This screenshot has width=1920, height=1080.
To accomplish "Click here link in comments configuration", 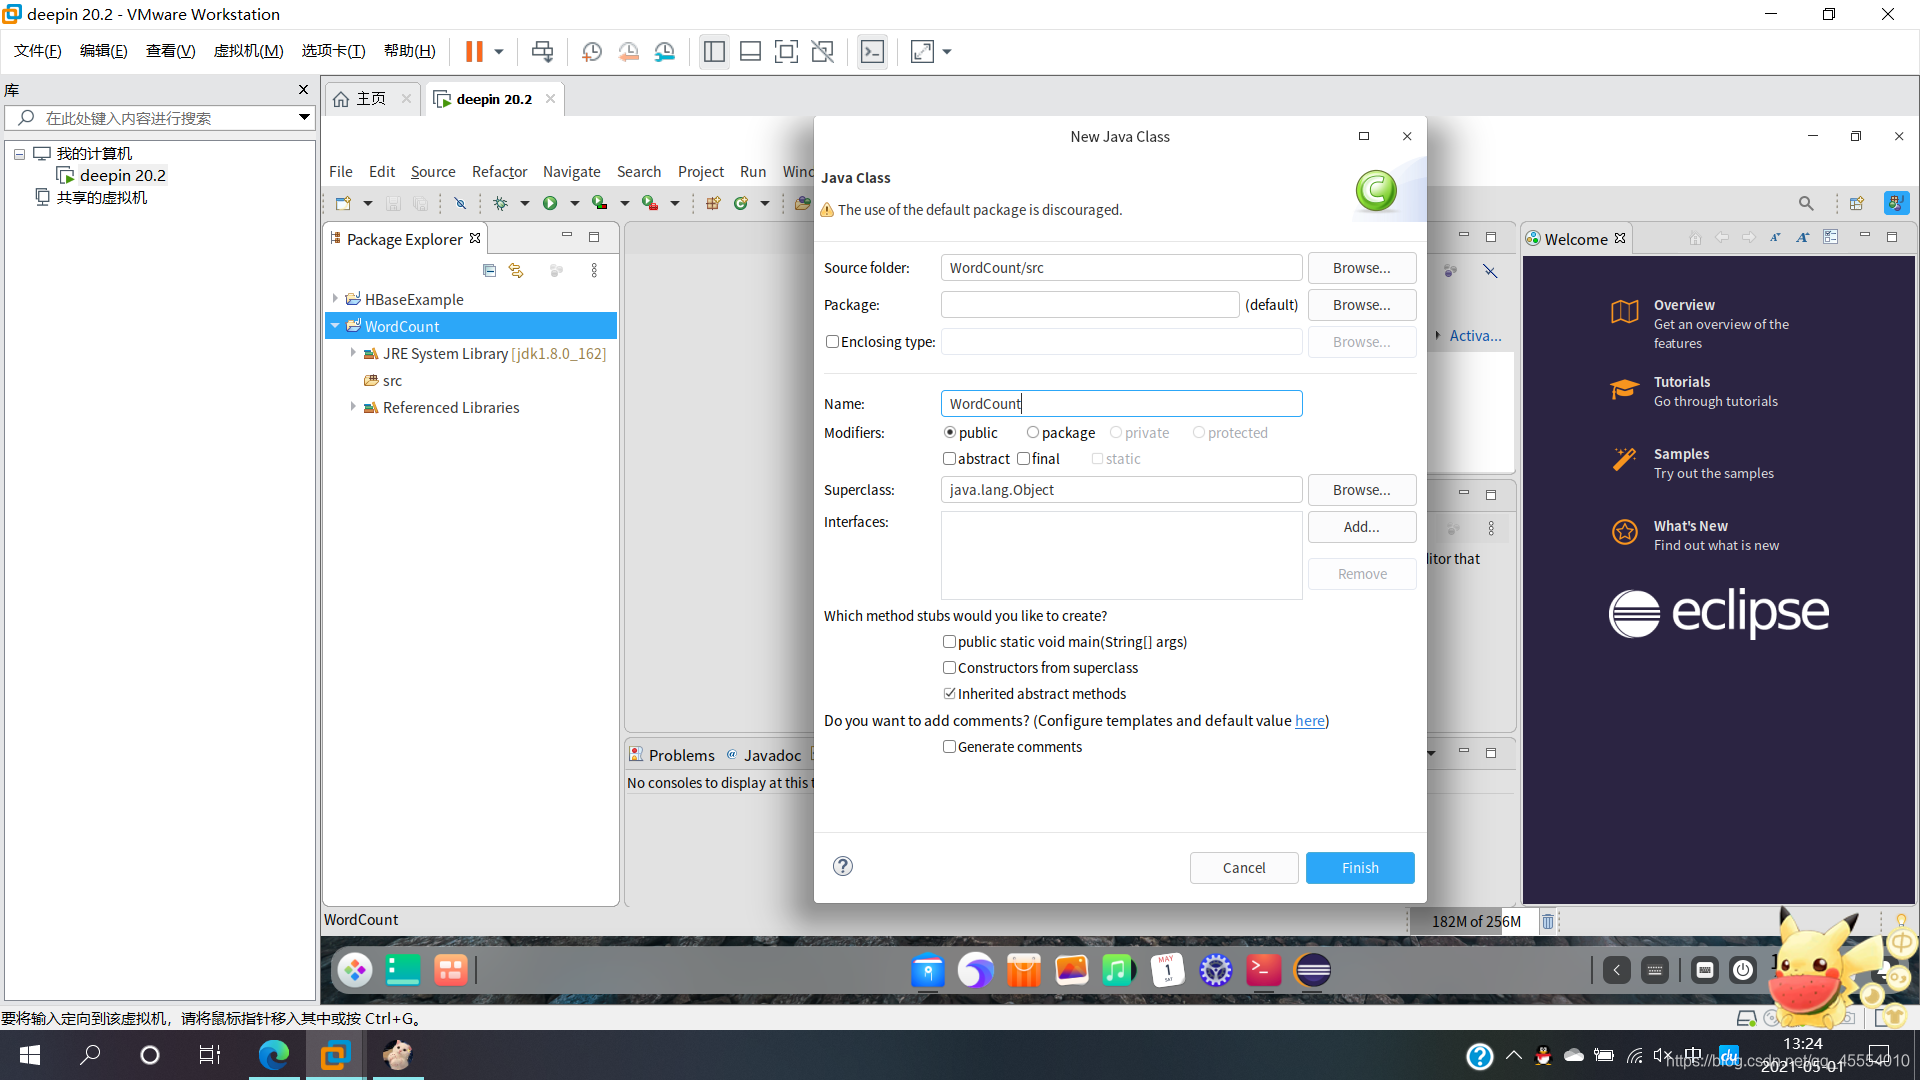I will click(x=1308, y=720).
